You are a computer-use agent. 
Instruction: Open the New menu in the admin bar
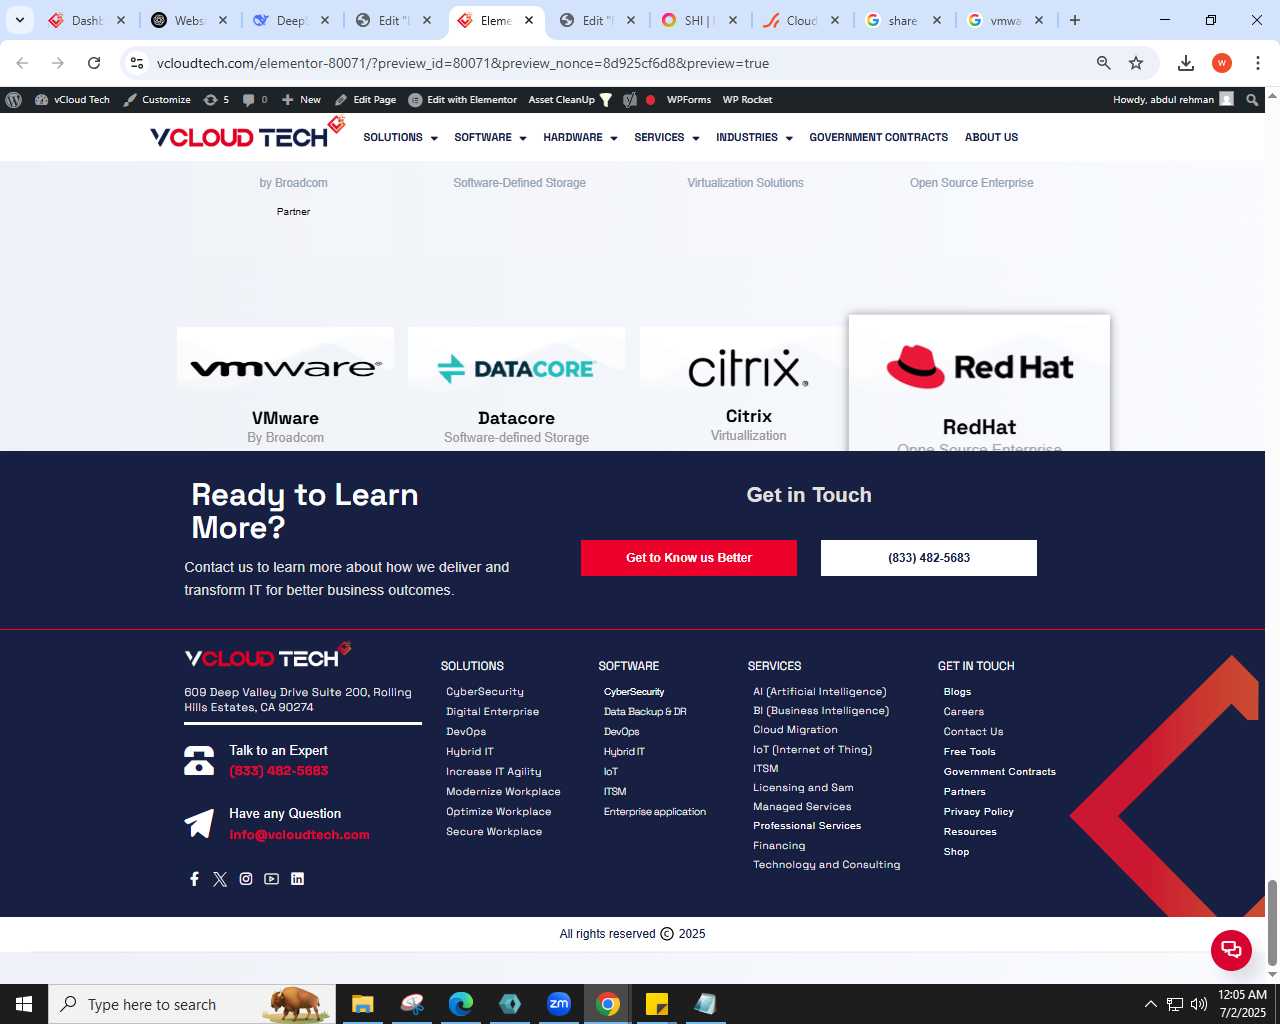(301, 100)
